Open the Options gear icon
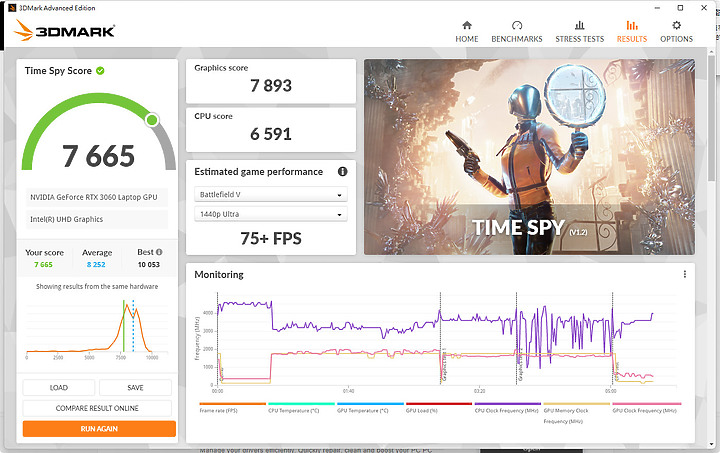This screenshot has width=720, height=453. (x=676, y=25)
